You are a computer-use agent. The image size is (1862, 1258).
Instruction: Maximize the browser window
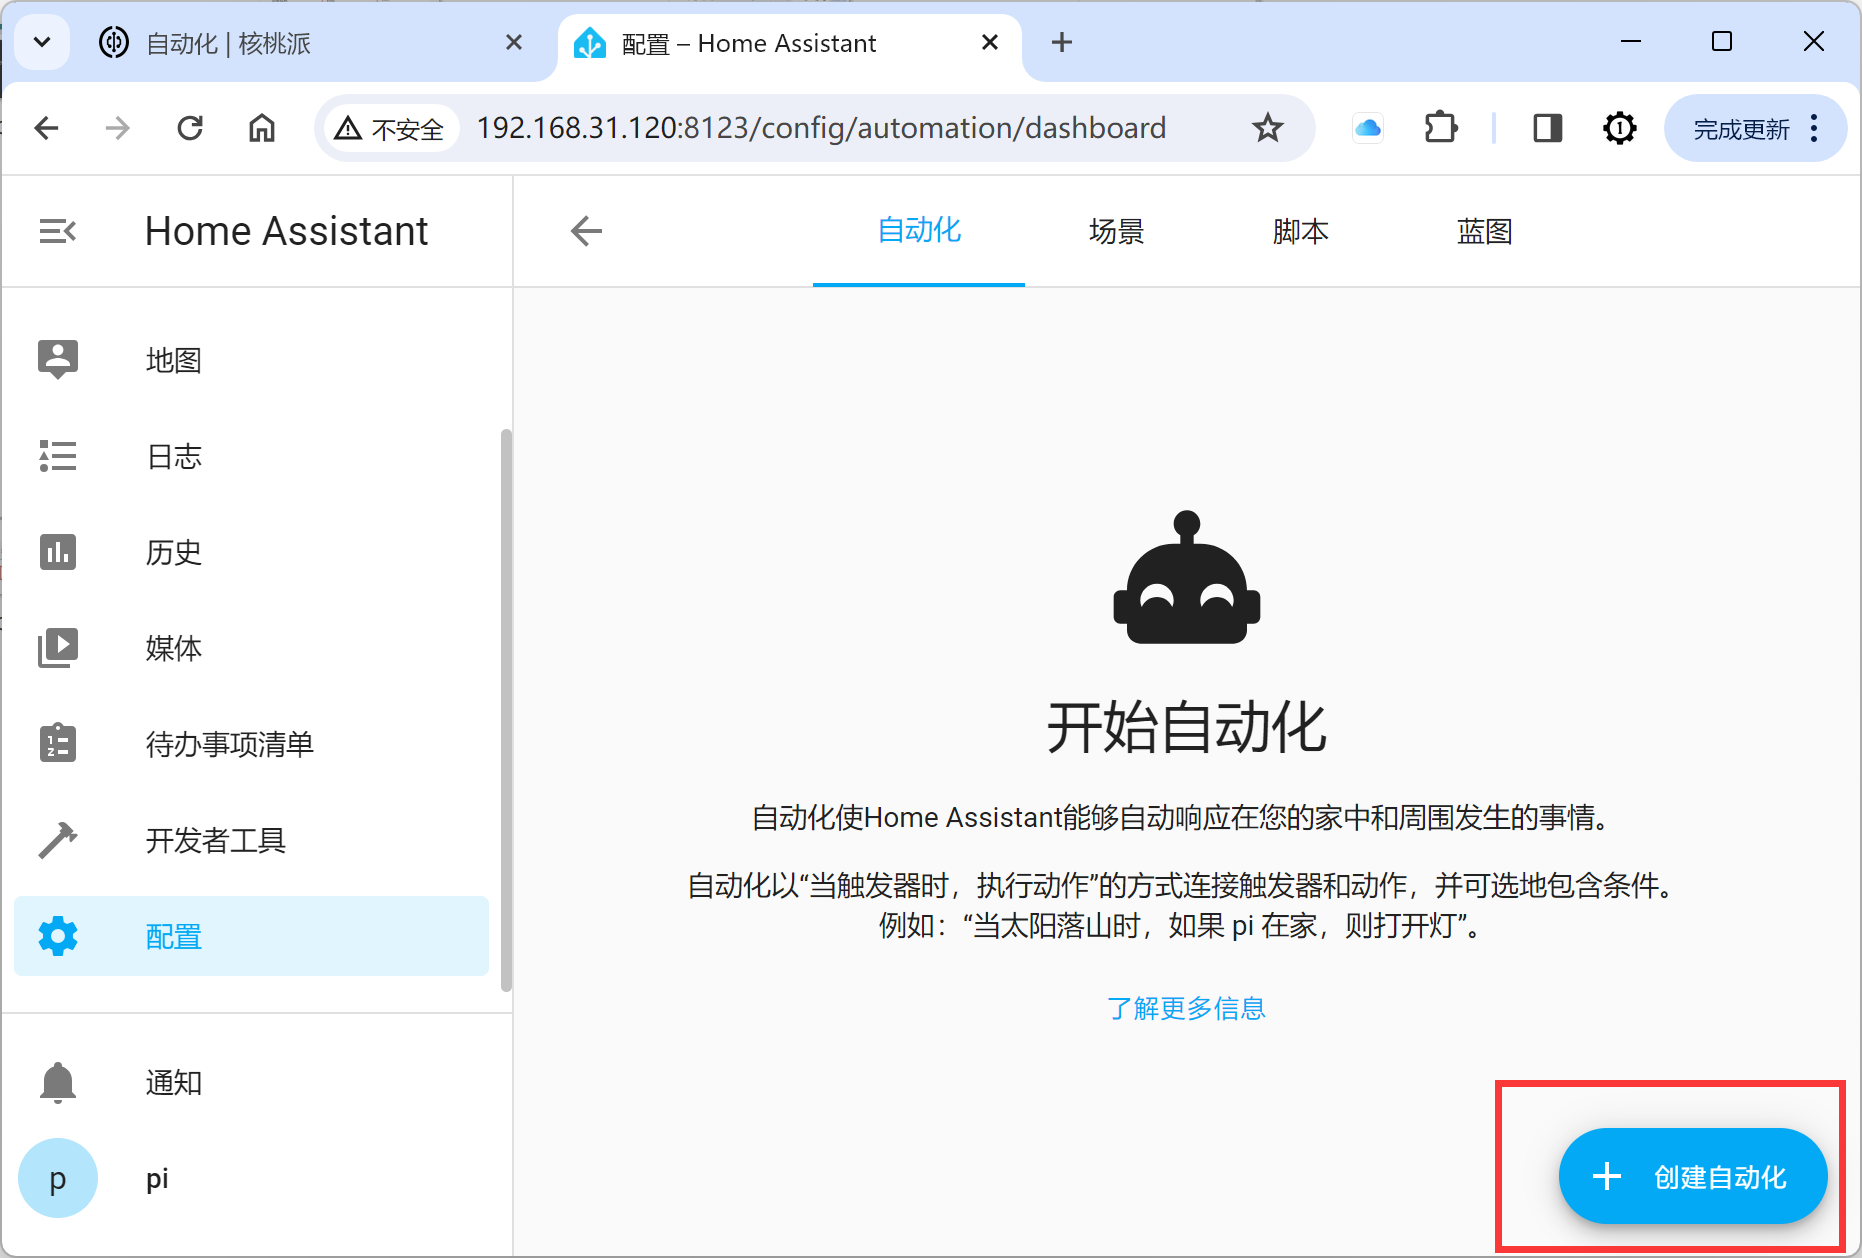1722,42
